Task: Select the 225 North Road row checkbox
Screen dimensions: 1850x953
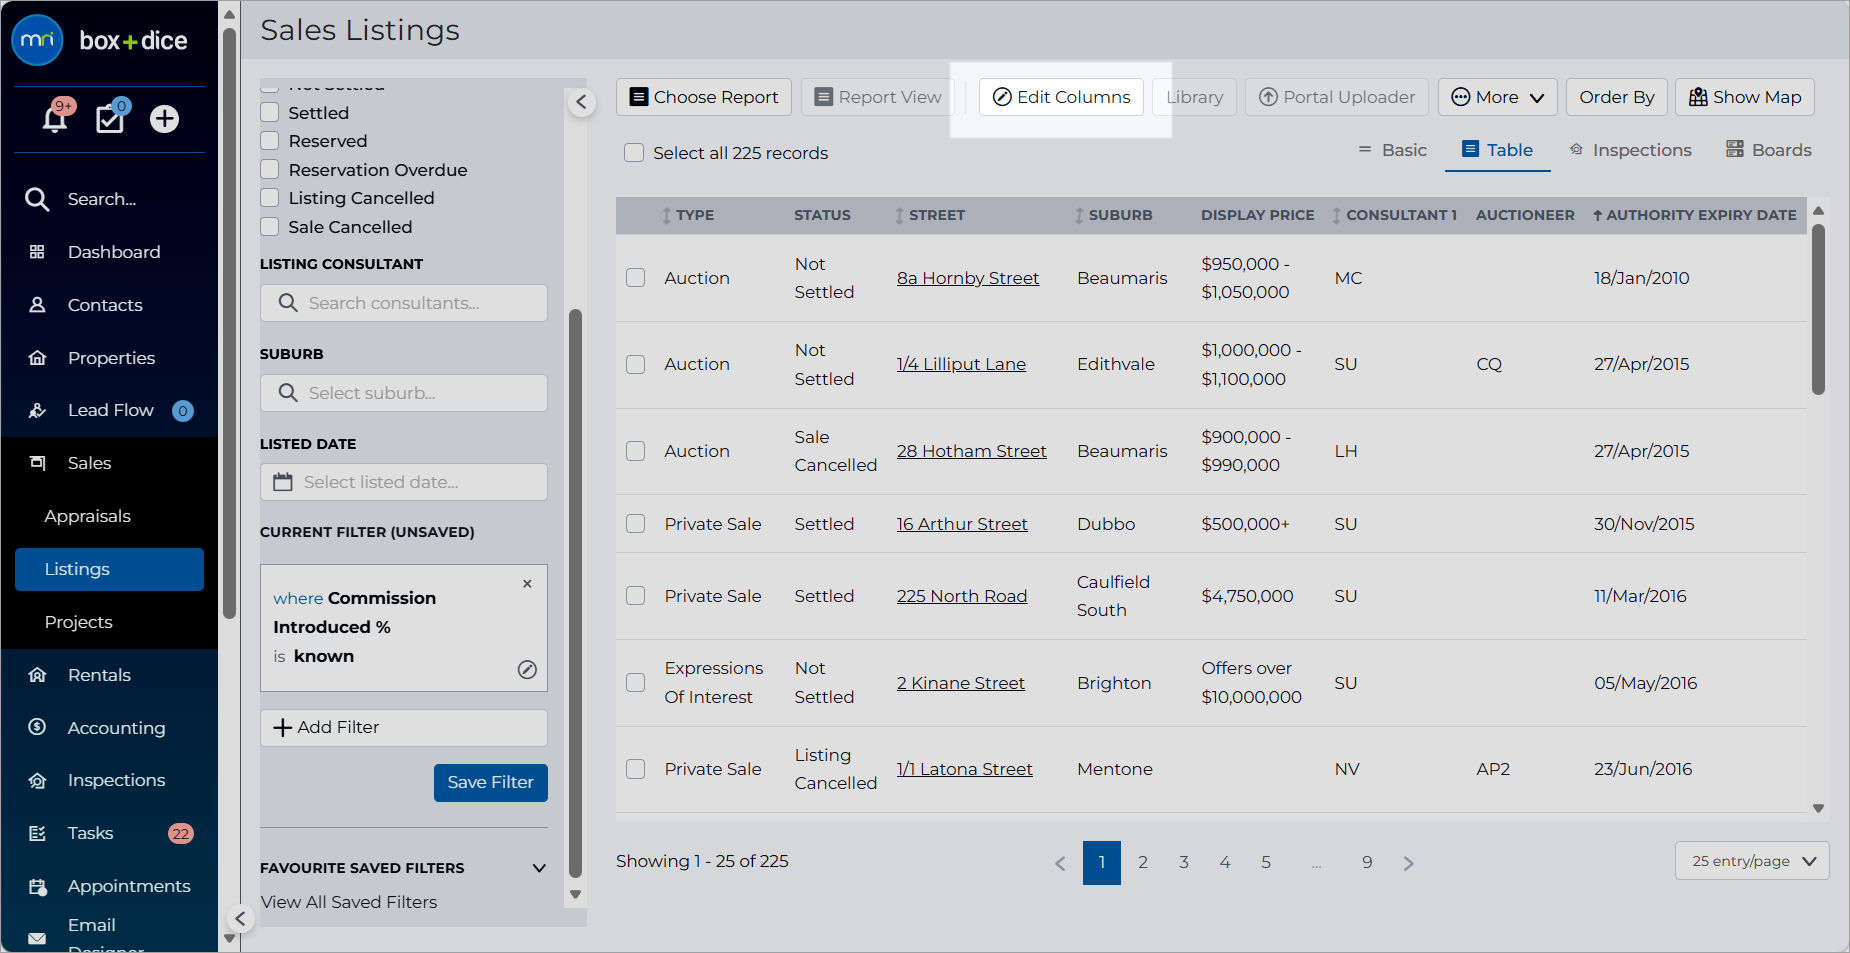Action: pos(636,596)
